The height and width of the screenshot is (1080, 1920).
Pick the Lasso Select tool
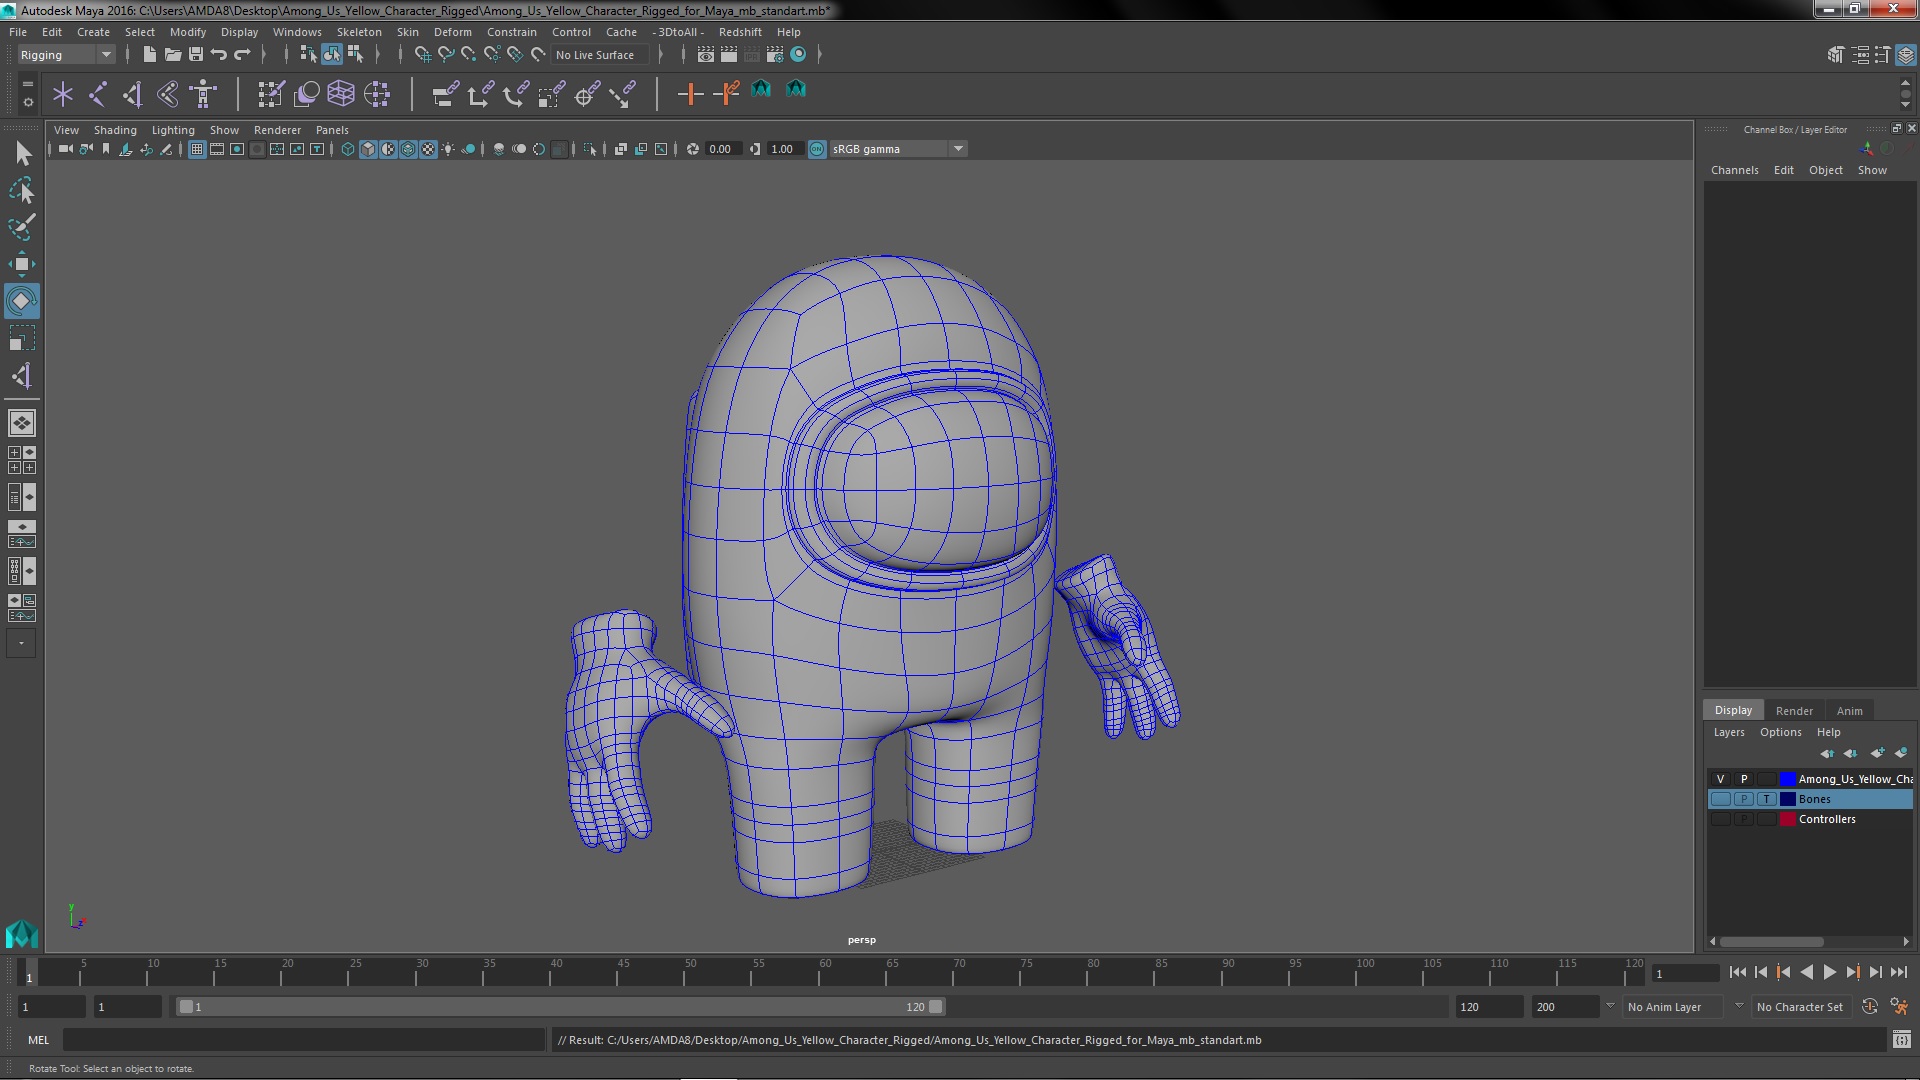(22, 190)
